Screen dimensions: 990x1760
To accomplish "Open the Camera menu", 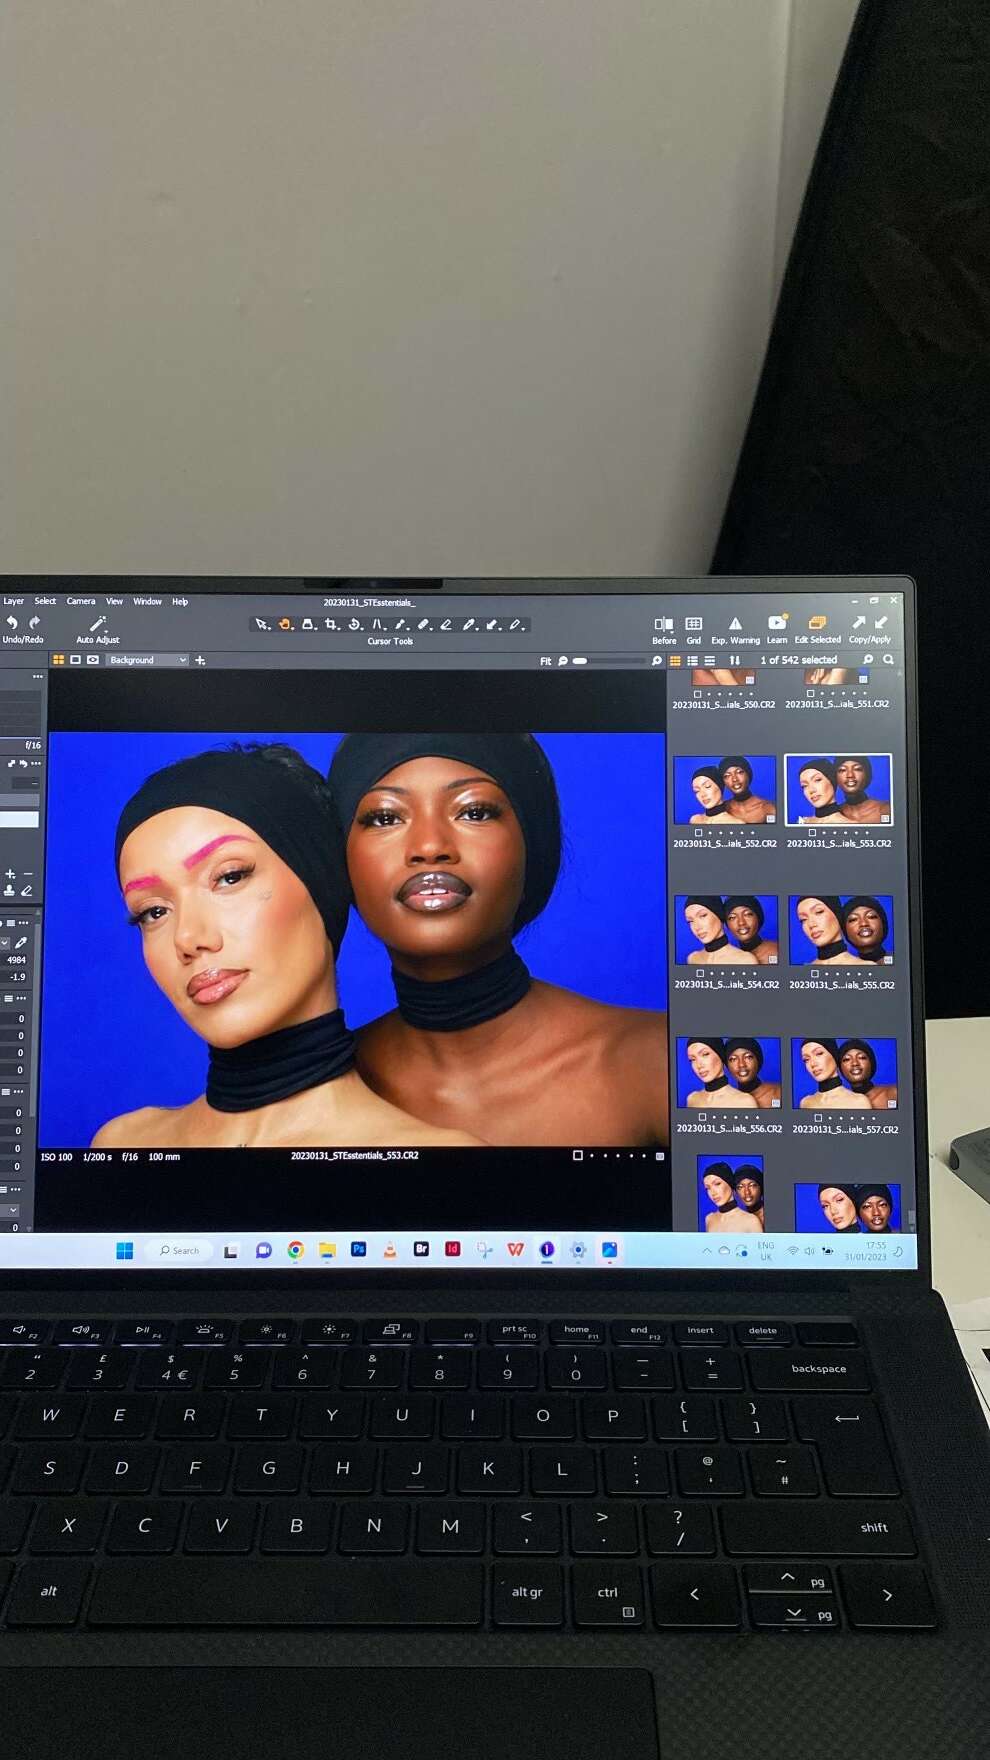I will [x=81, y=602].
